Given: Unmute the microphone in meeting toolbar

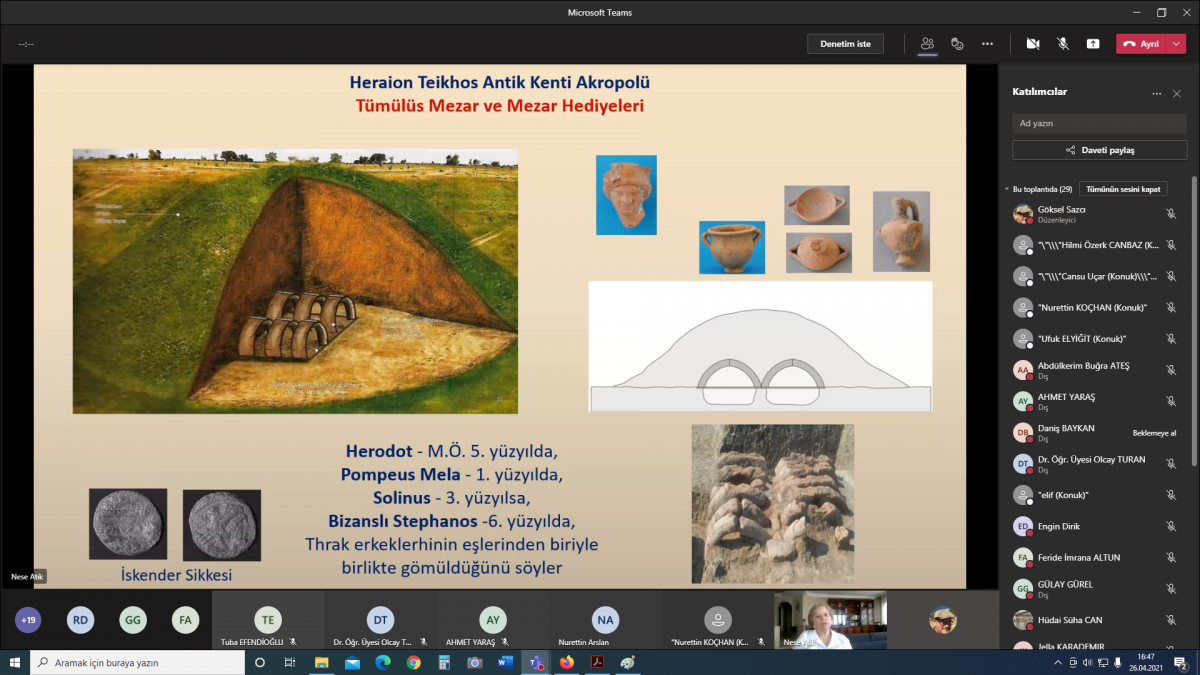Looking at the screenshot, I should click(1063, 44).
